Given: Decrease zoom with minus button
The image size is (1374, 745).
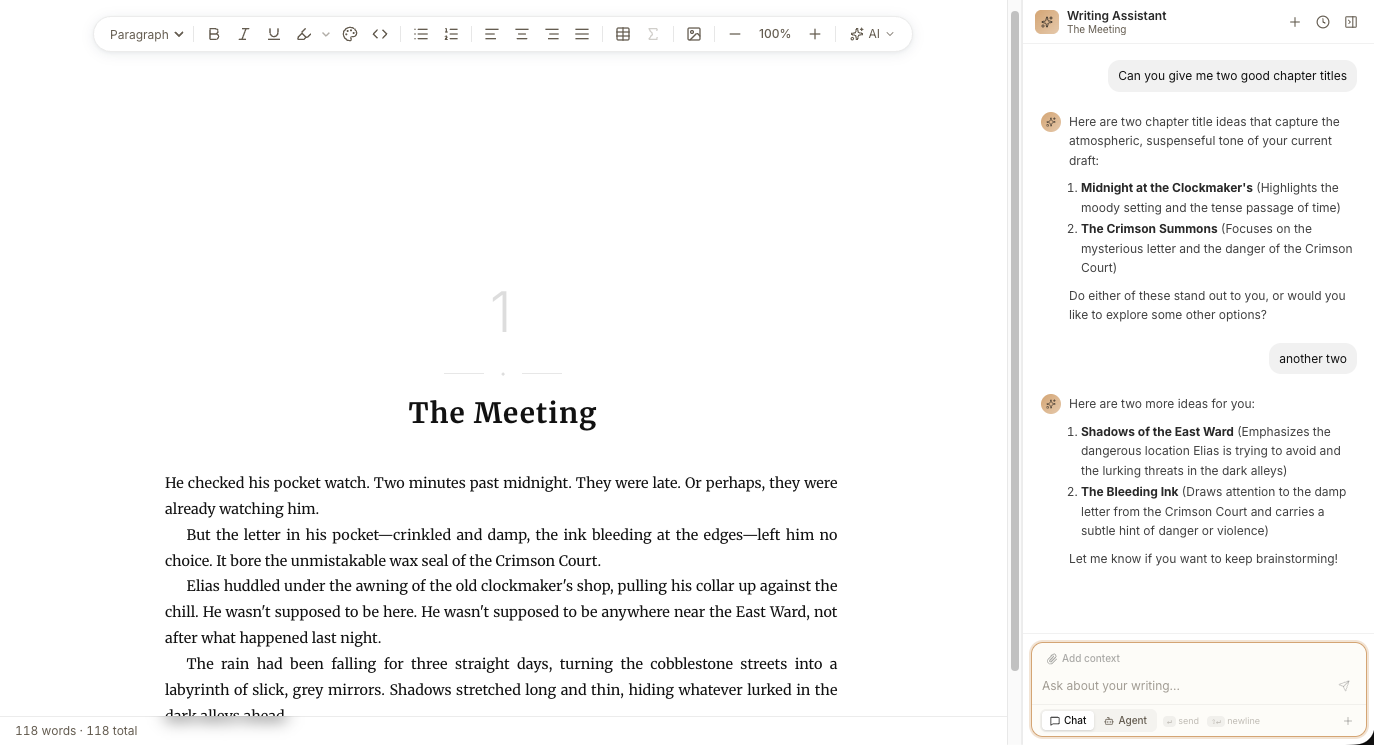Looking at the screenshot, I should pos(735,34).
